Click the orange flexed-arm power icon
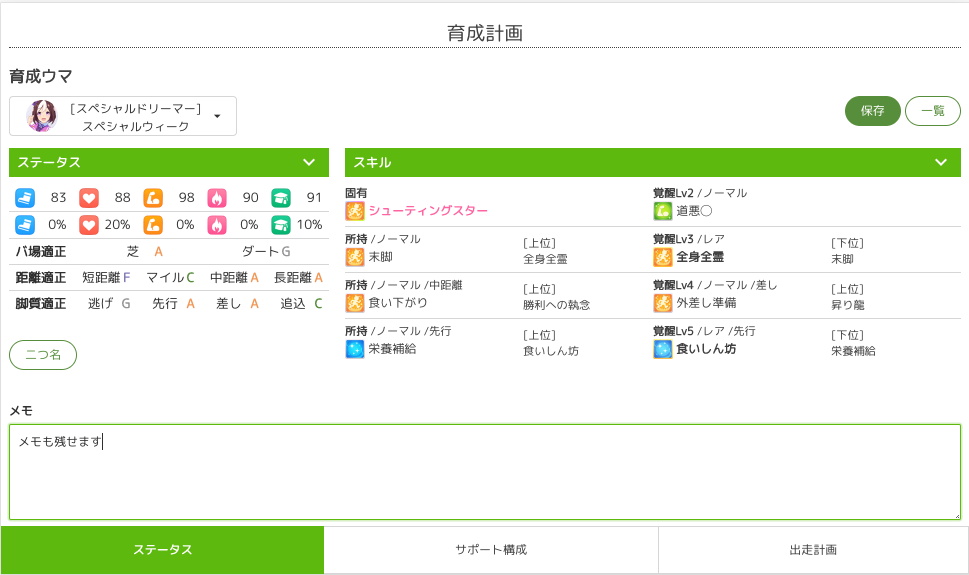The image size is (969, 575). (x=152, y=197)
